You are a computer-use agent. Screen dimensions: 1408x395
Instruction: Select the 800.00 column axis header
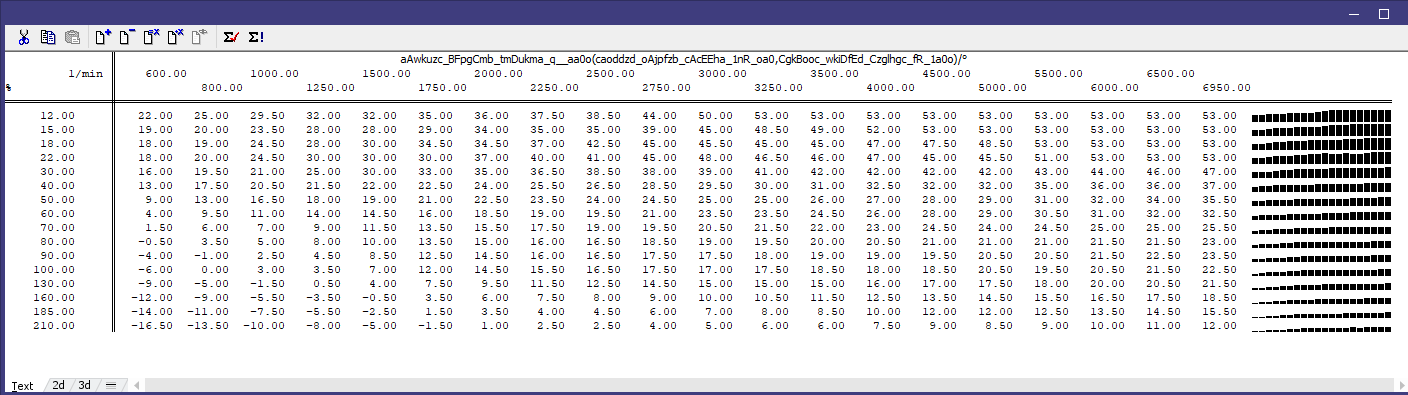222,88
